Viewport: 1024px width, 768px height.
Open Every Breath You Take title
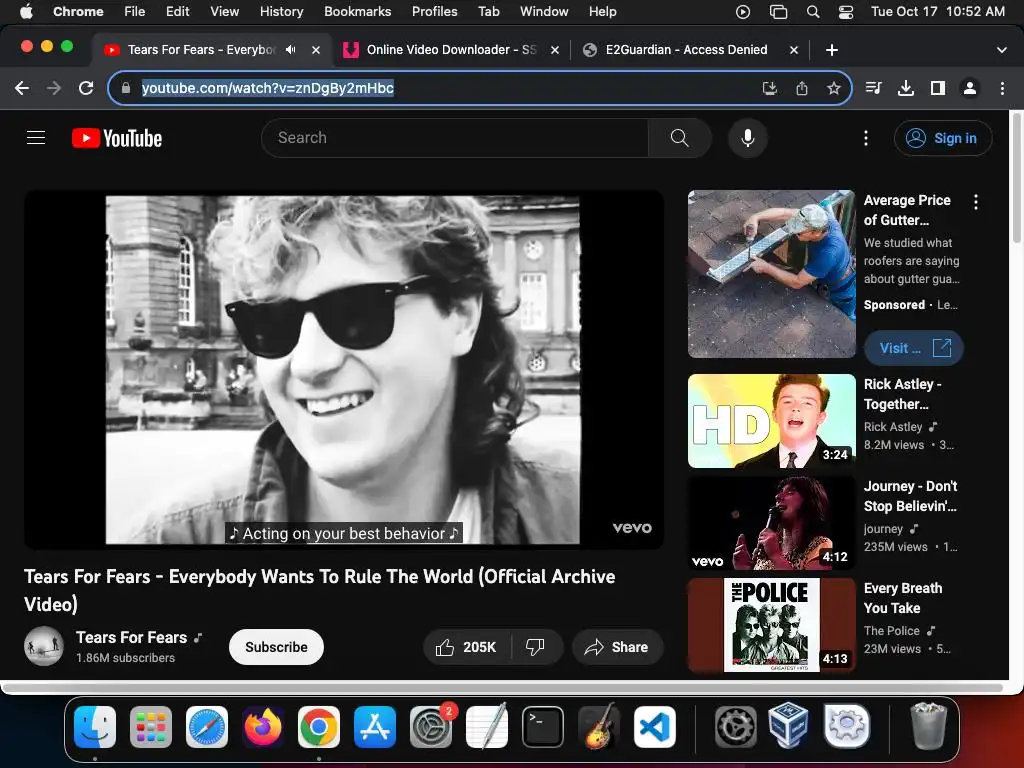click(903, 598)
